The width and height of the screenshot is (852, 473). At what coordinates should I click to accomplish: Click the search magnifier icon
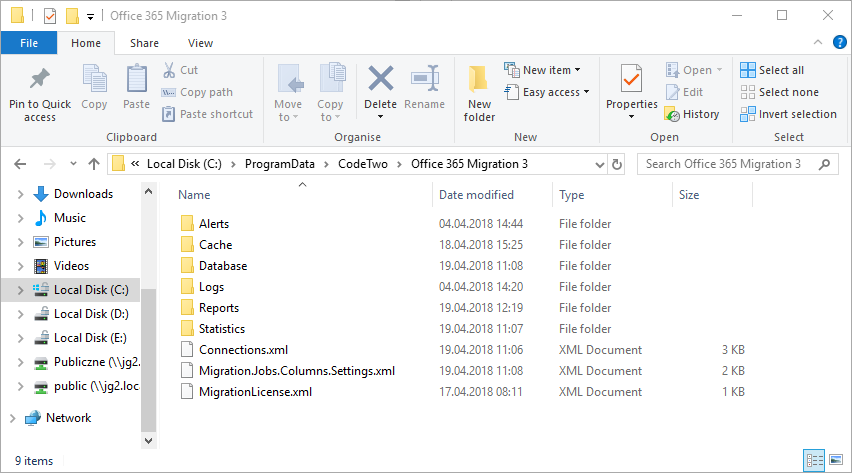tap(824, 164)
